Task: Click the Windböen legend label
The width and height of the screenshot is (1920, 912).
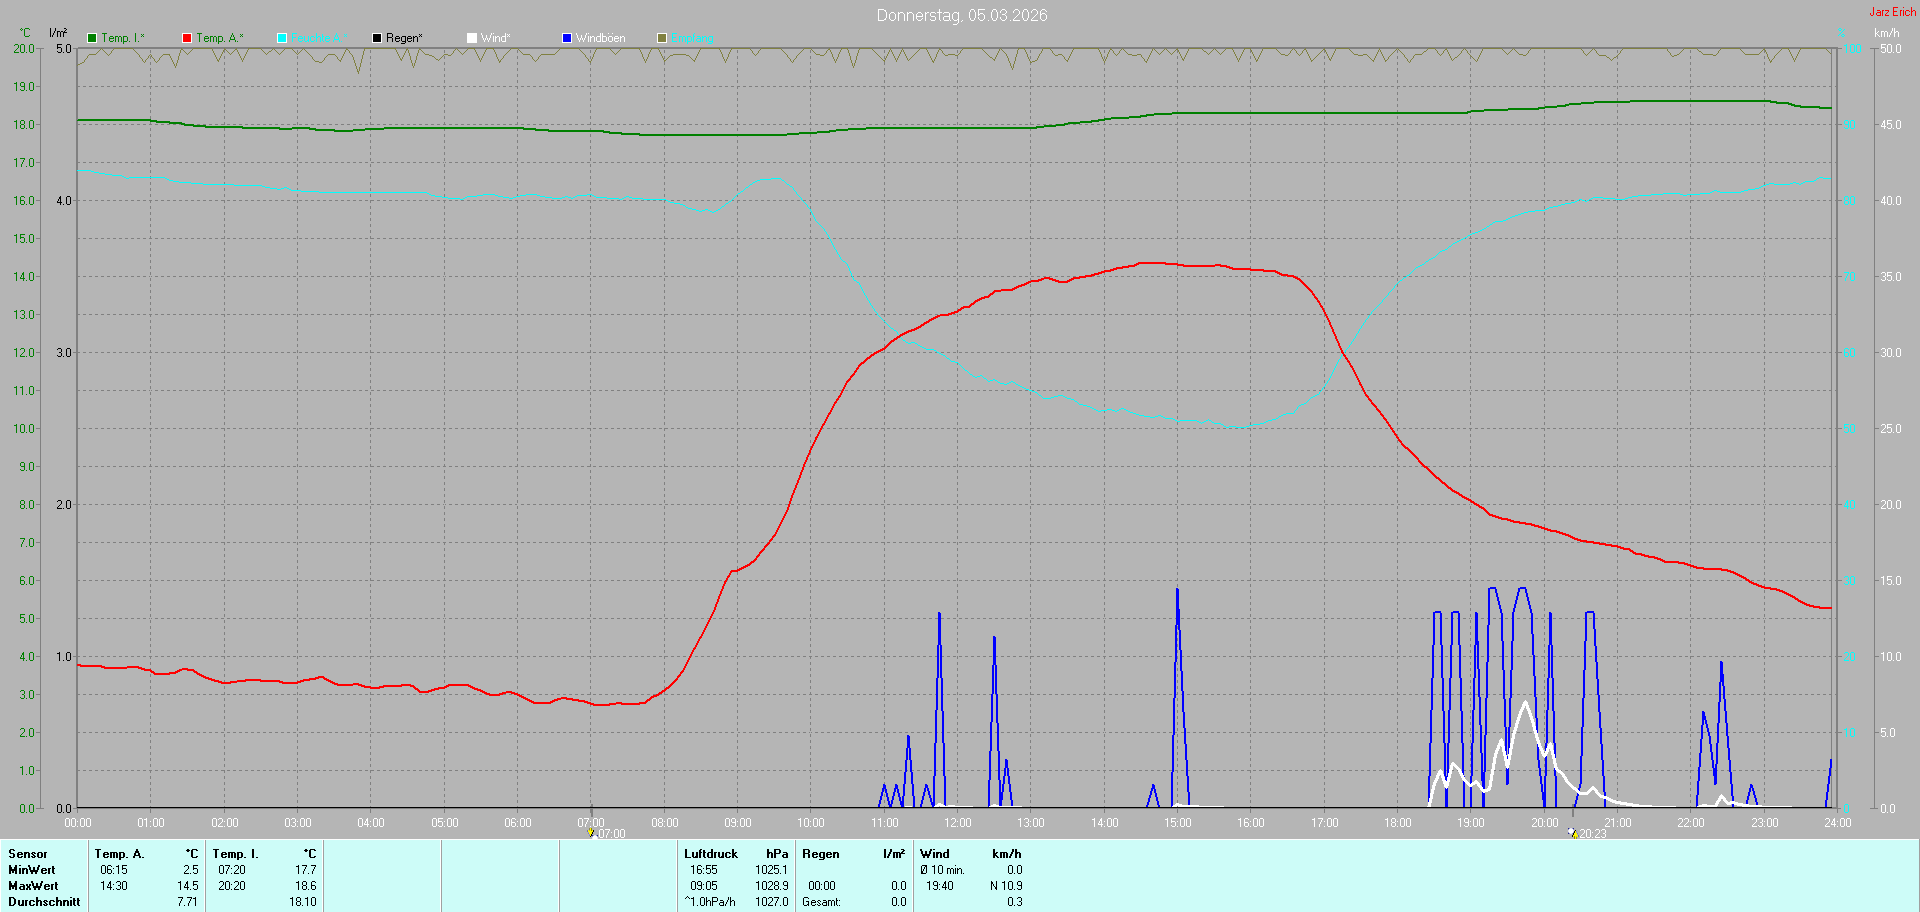Action: pos(600,38)
